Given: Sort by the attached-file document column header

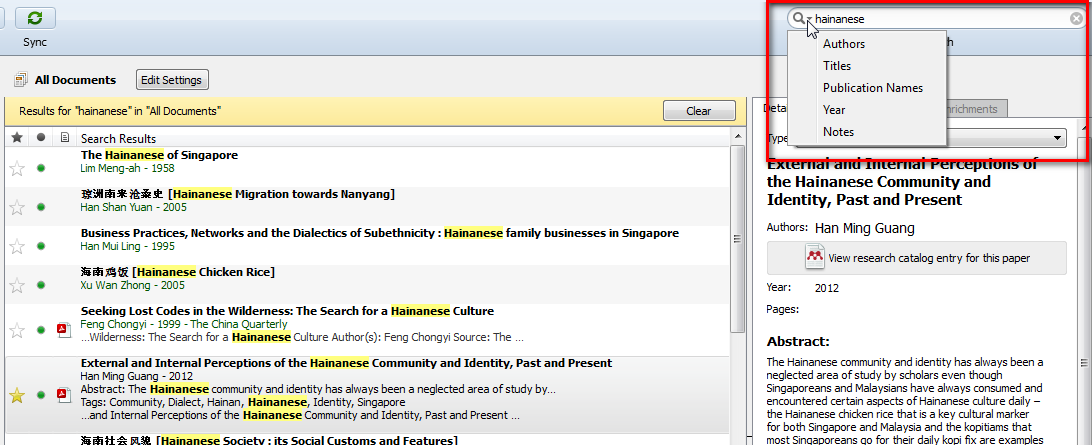Looking at the screenshot, I should click(64, 138).
